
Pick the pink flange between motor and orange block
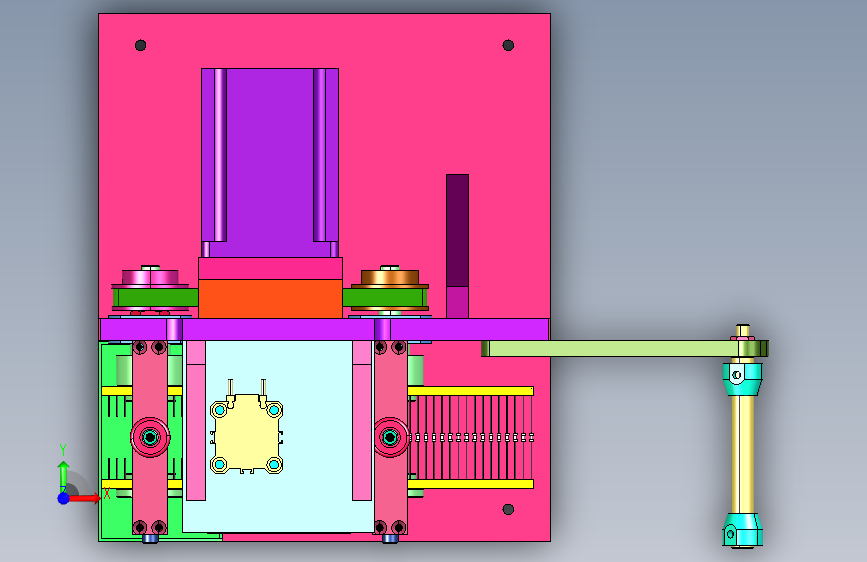pyautogui.click(x=270, y=268)
